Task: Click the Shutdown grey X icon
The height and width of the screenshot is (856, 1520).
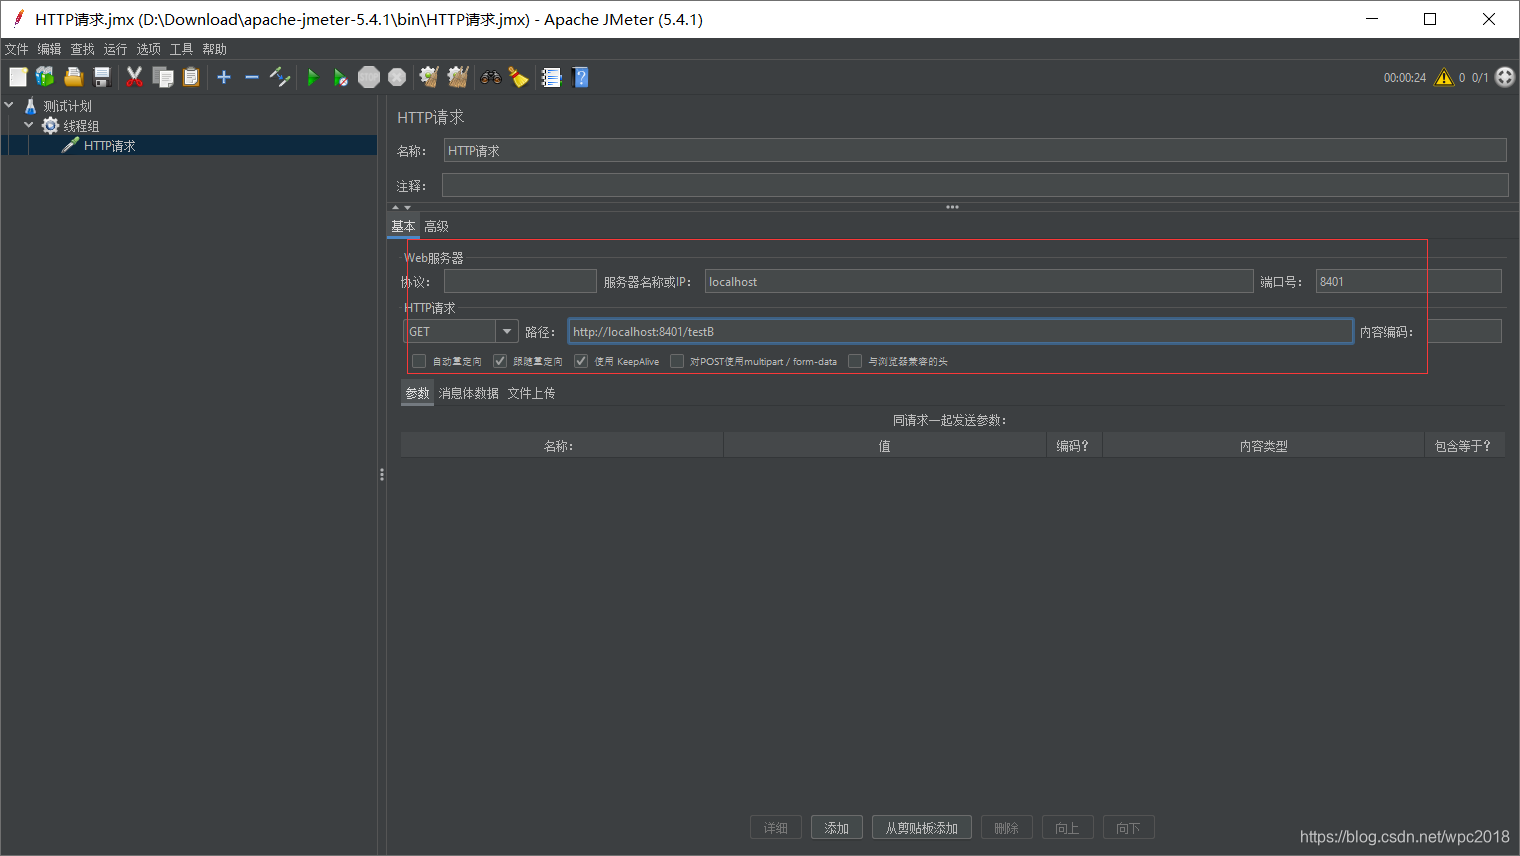Action: pyautogui.click(x=397, y=77)
